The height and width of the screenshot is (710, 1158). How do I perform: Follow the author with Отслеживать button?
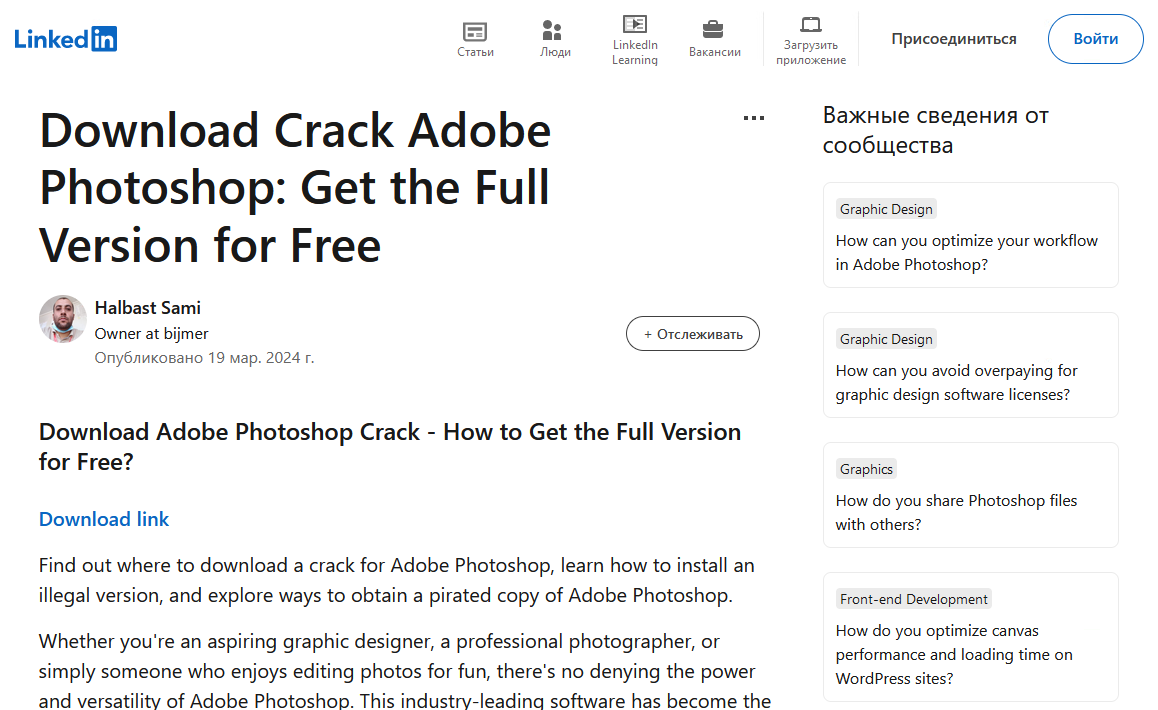(x=693, y=334)
